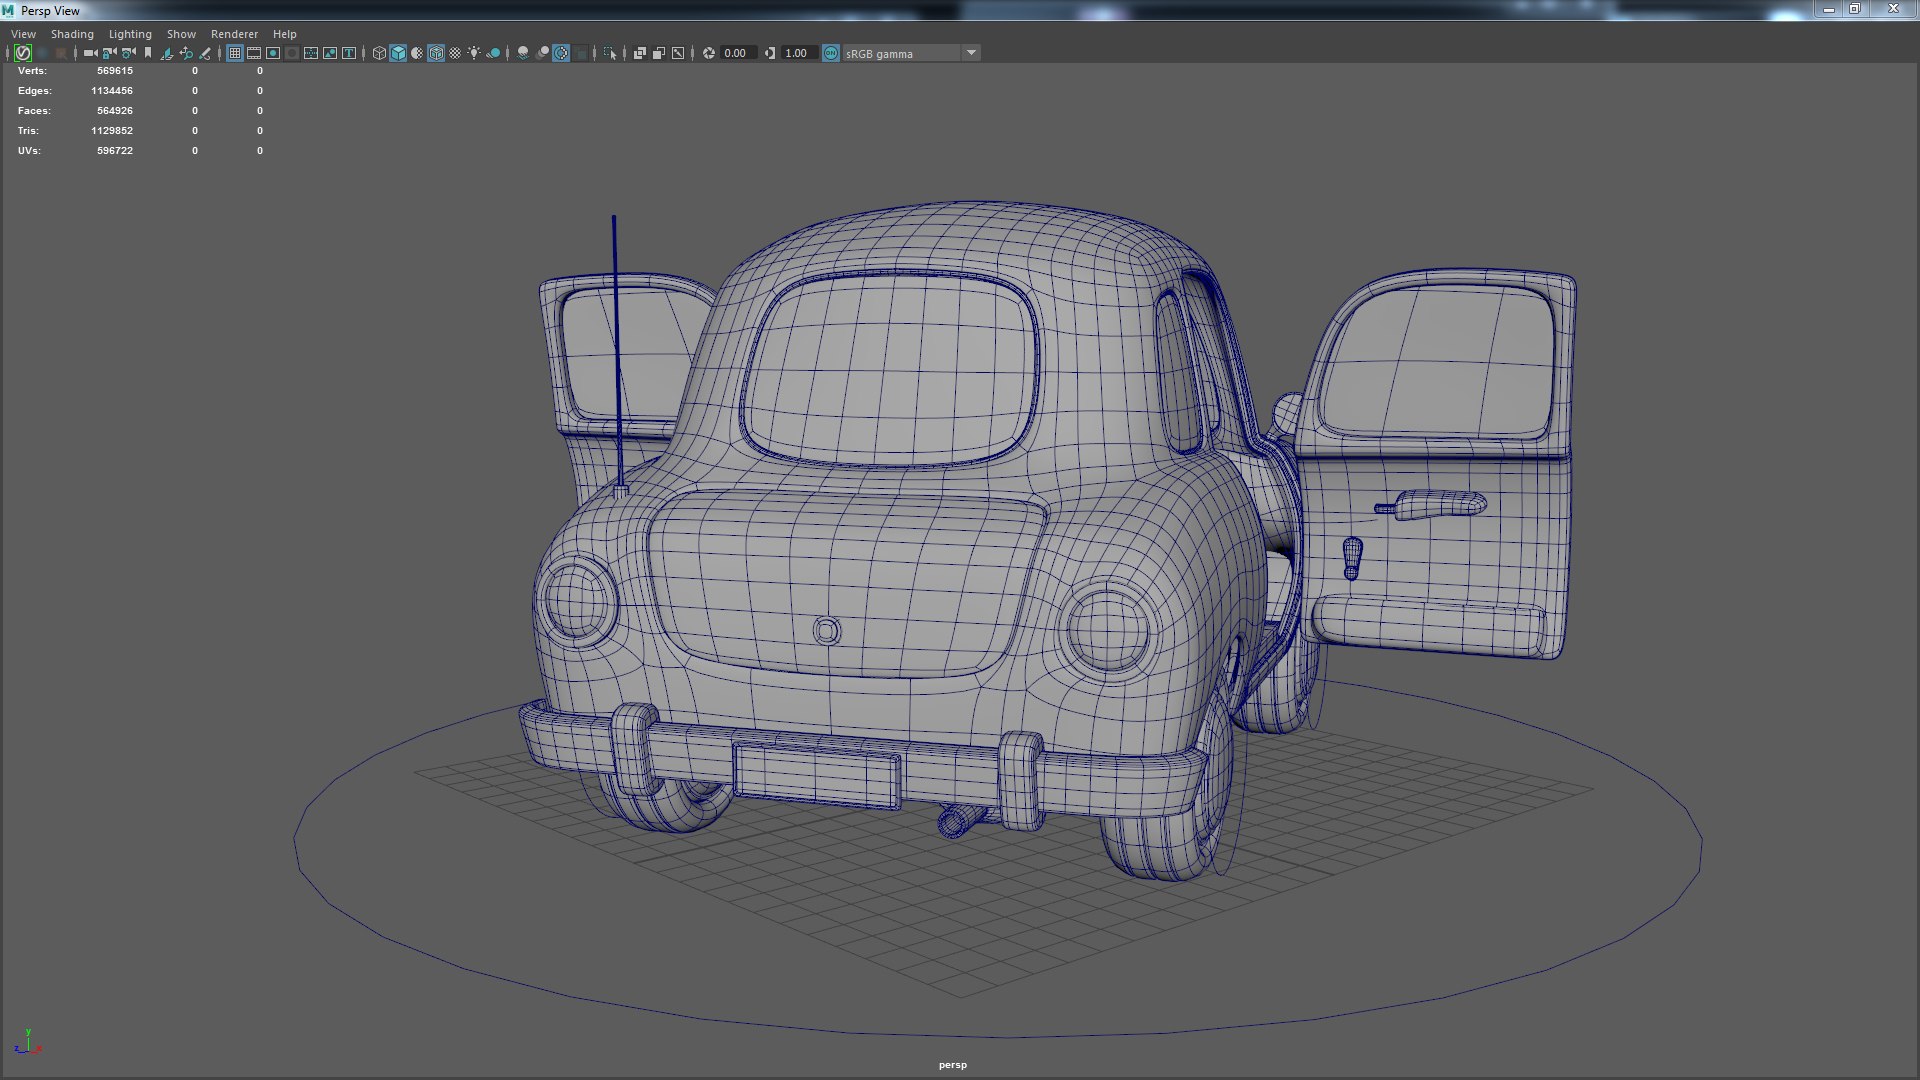Open the Help menu
This screenshot has height=1080, width=1920.
pyautogui.click(x=284, y=34)
